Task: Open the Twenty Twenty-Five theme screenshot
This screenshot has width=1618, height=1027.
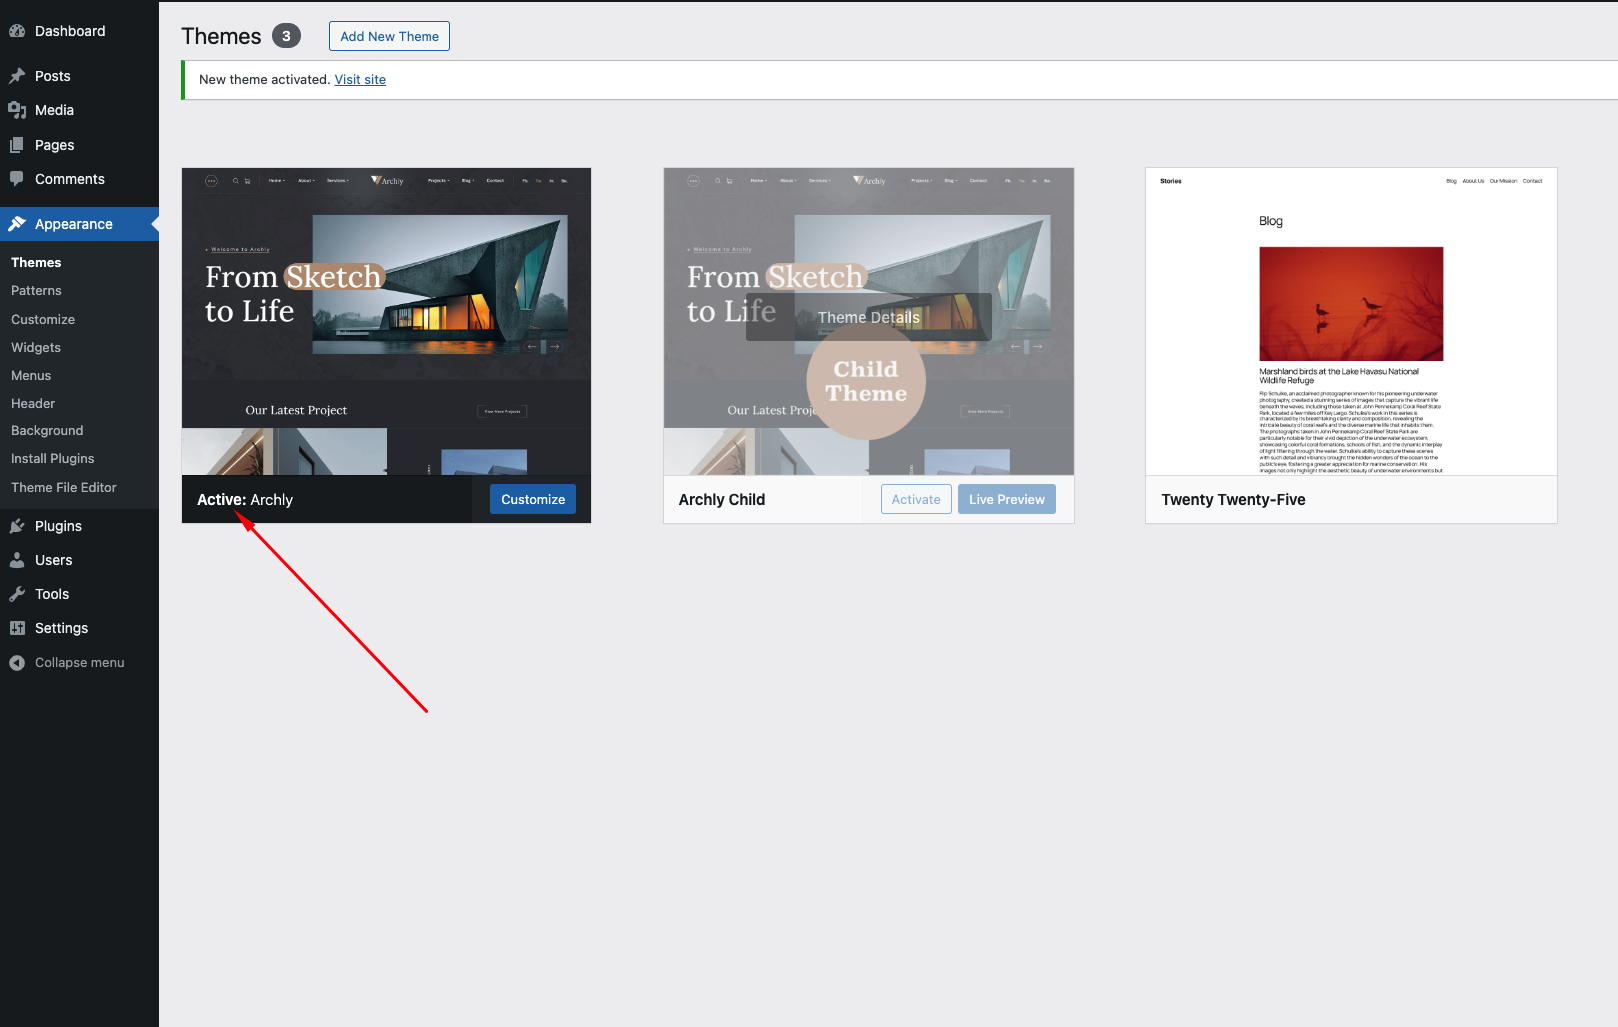Action: point(1351,321)
